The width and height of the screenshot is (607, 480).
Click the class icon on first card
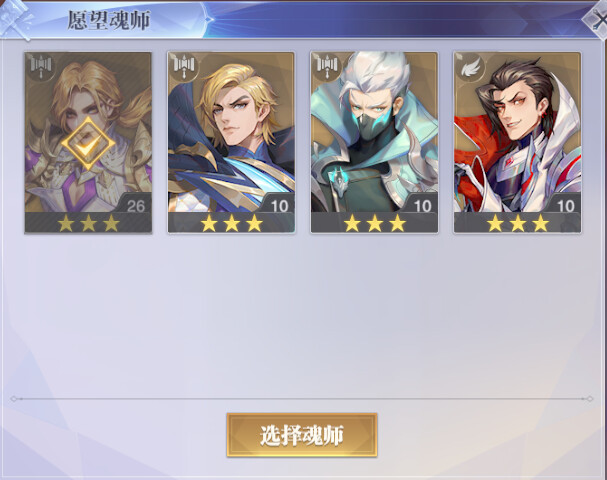(x=41, y=66)
